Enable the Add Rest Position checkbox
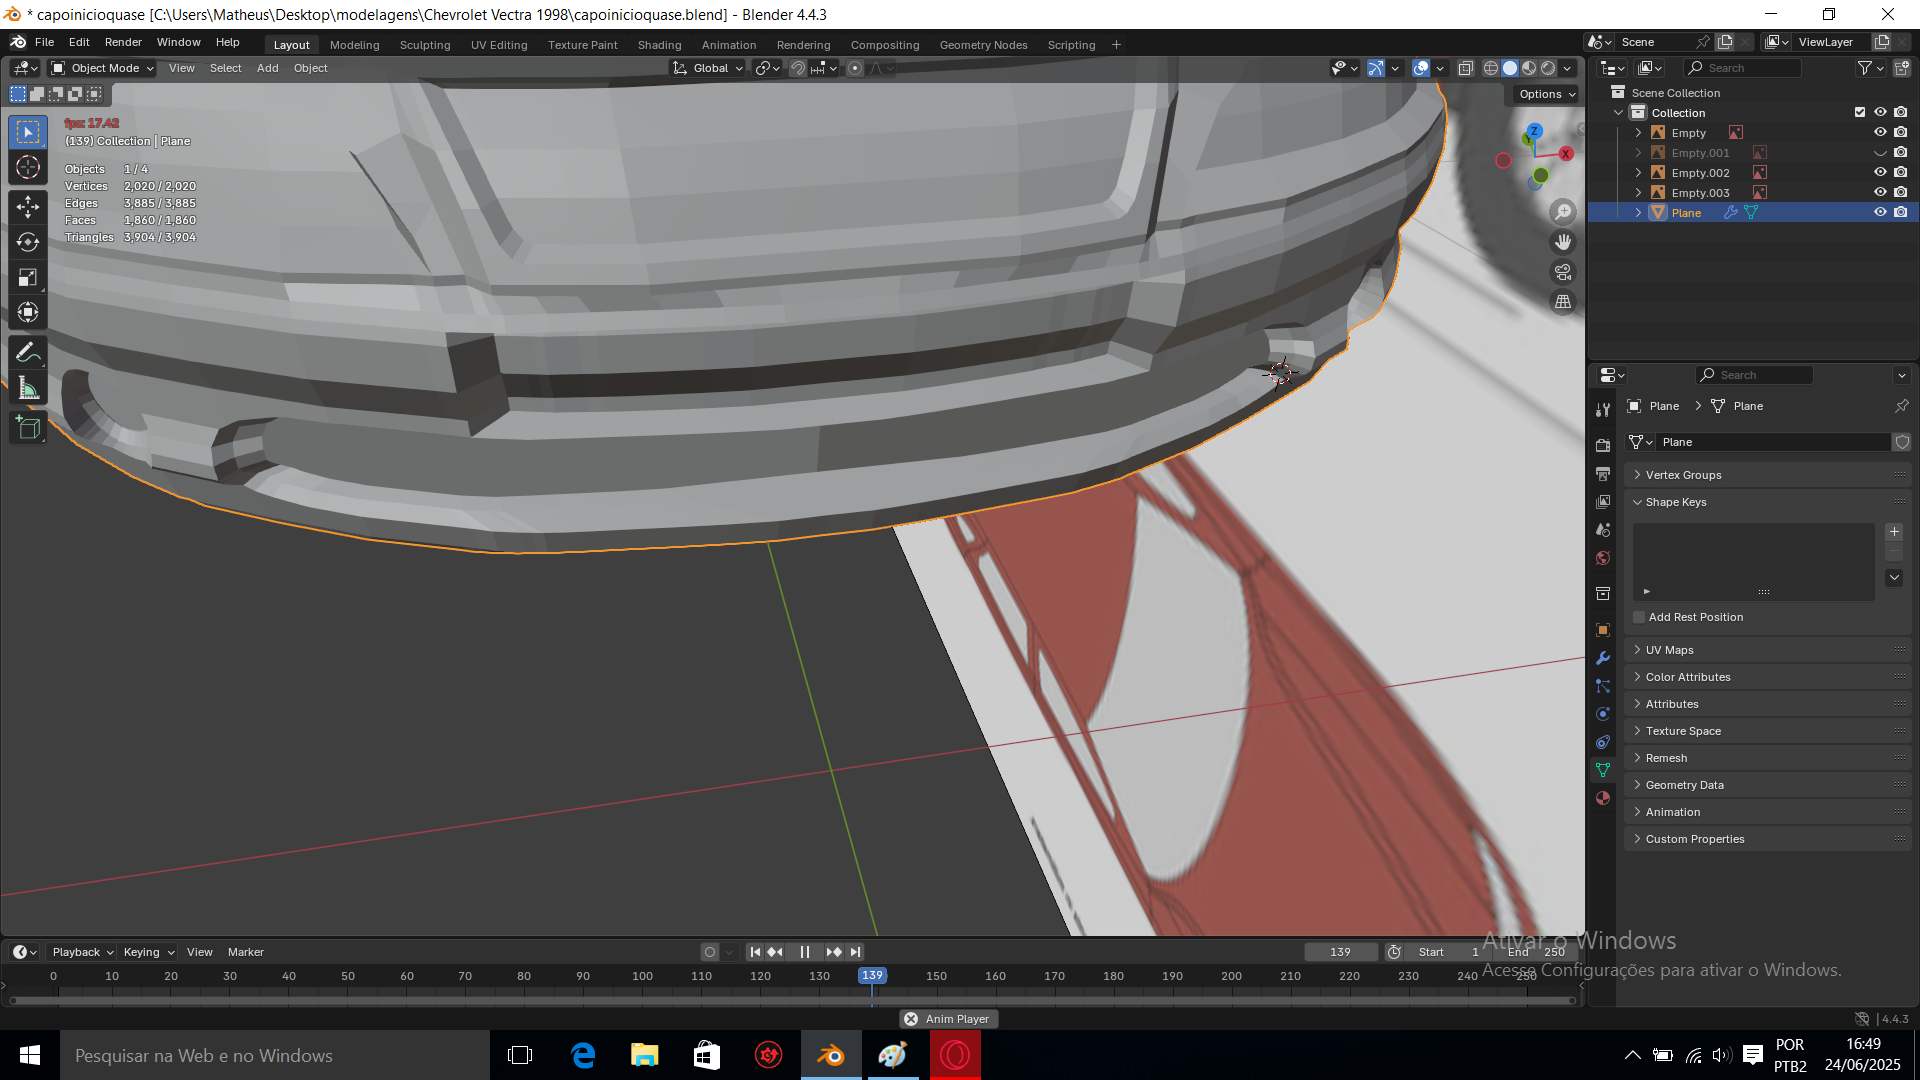Image resolution: width=1920 pixels, height=1080 pixels. pyautogui.click(x=1639, y=617)
